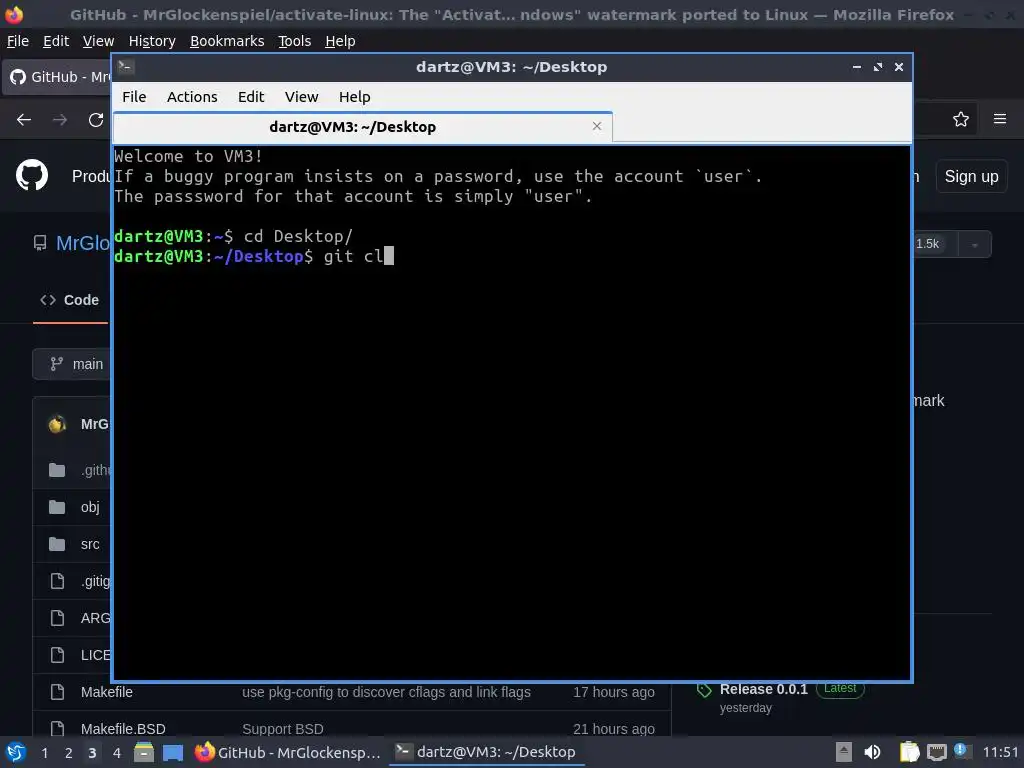The height and width of the screenshot is (768, 1024).
Task: Open the terminal Help menu
Action: [355, 97]
